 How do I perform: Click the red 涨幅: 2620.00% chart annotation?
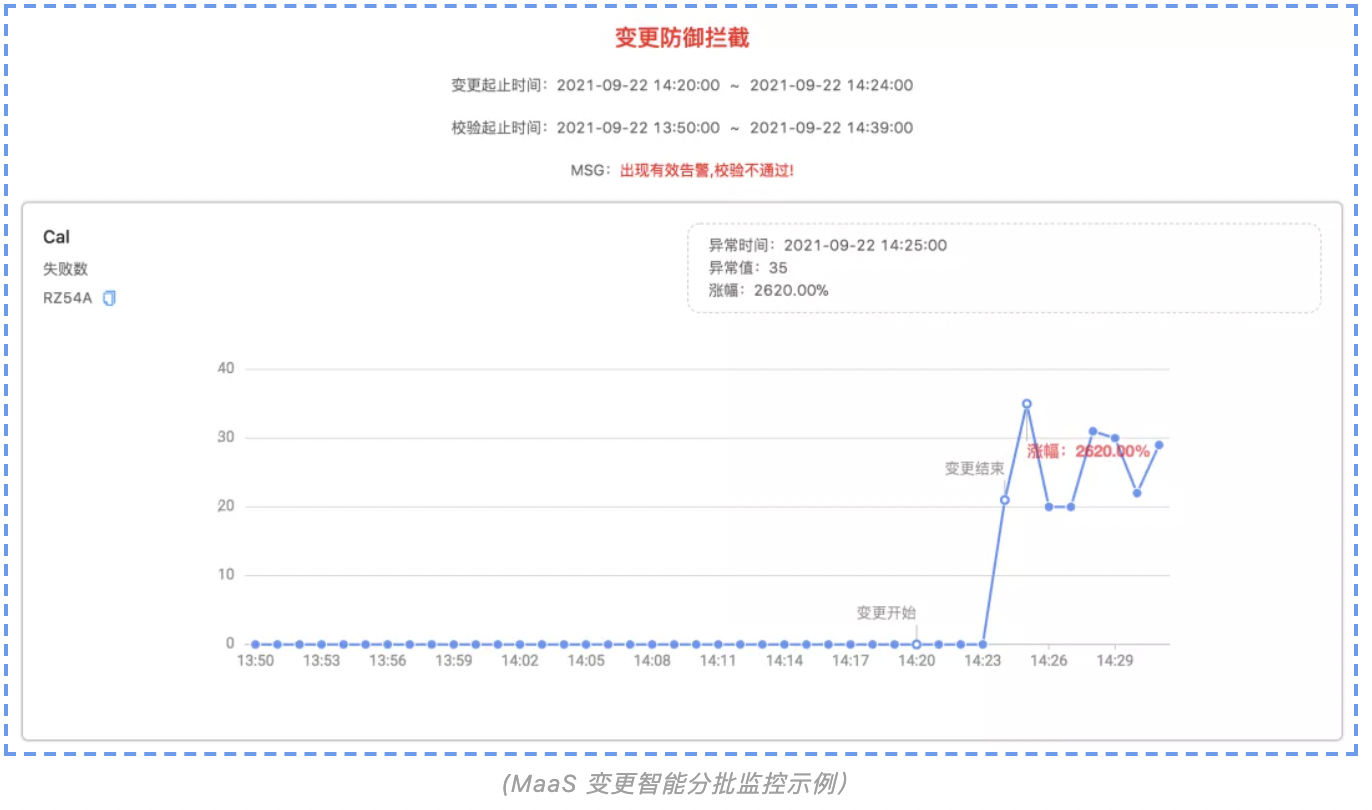pos(1088,452)
